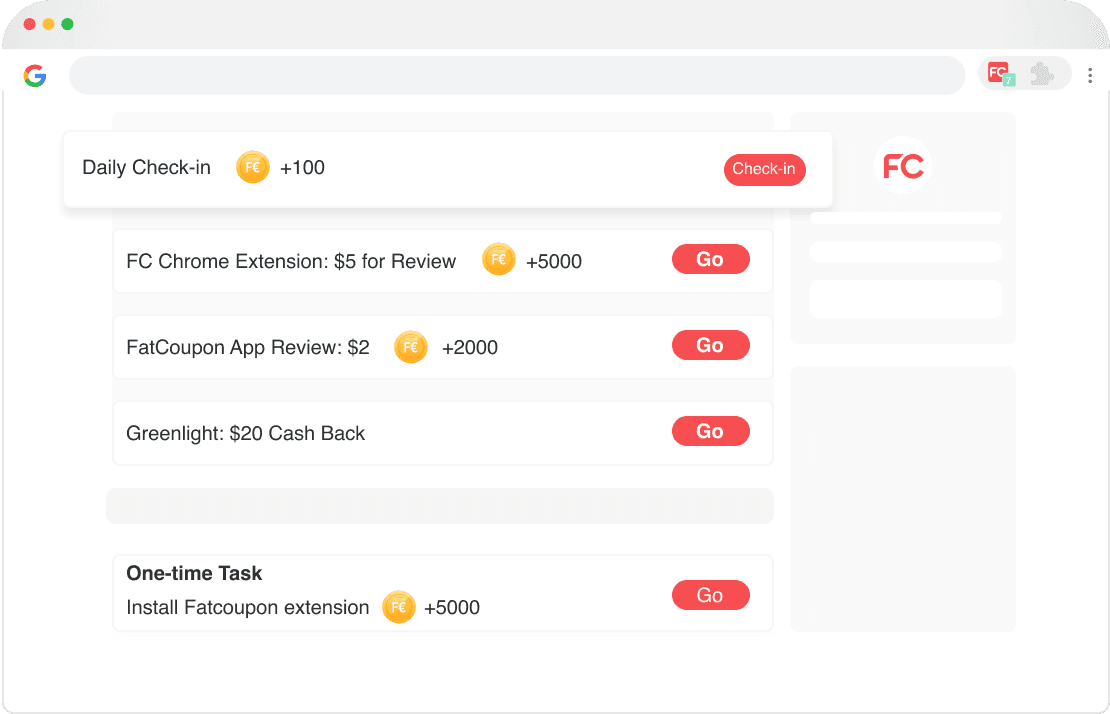
Task: Go to Install Fatcoupon extension task
Action: tap(711, 595)
